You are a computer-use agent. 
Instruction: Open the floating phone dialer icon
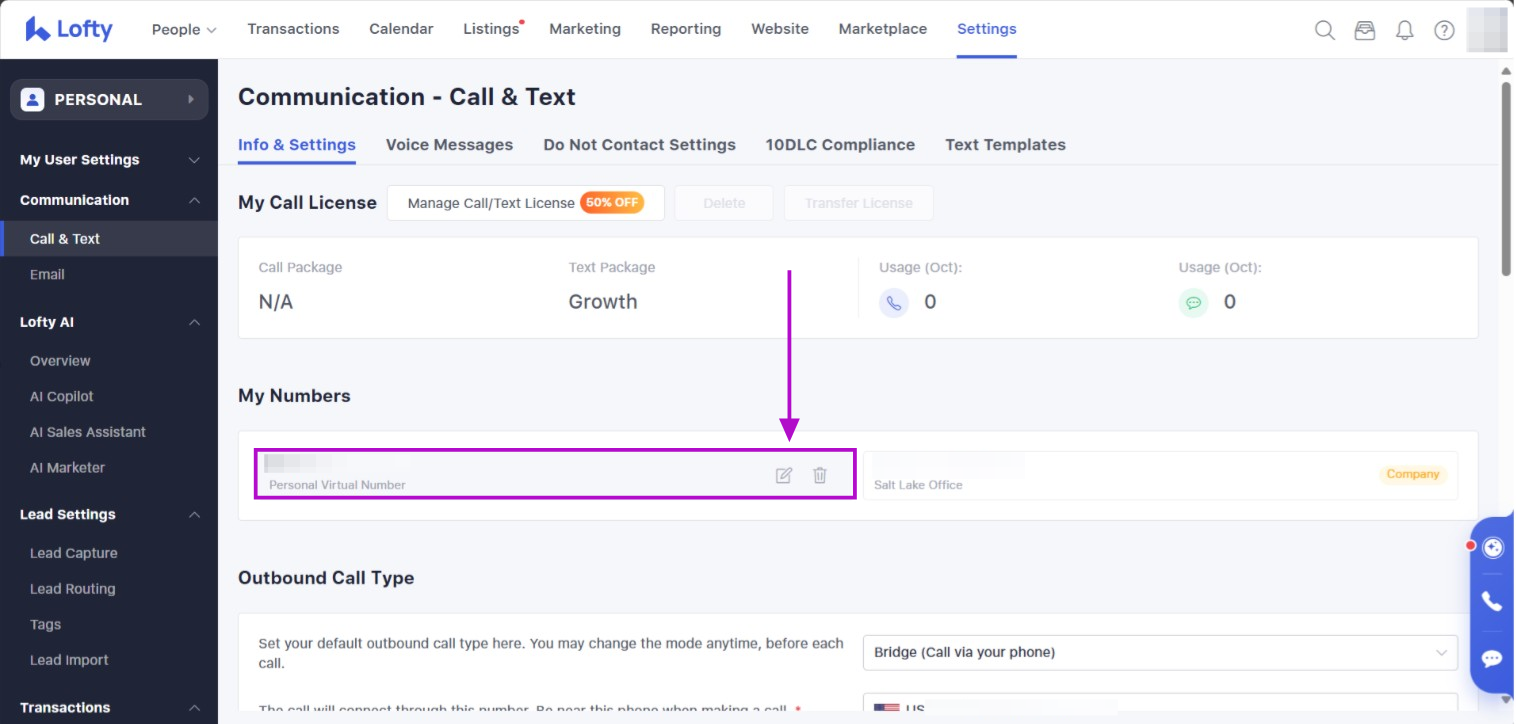tap(1492, 601)
